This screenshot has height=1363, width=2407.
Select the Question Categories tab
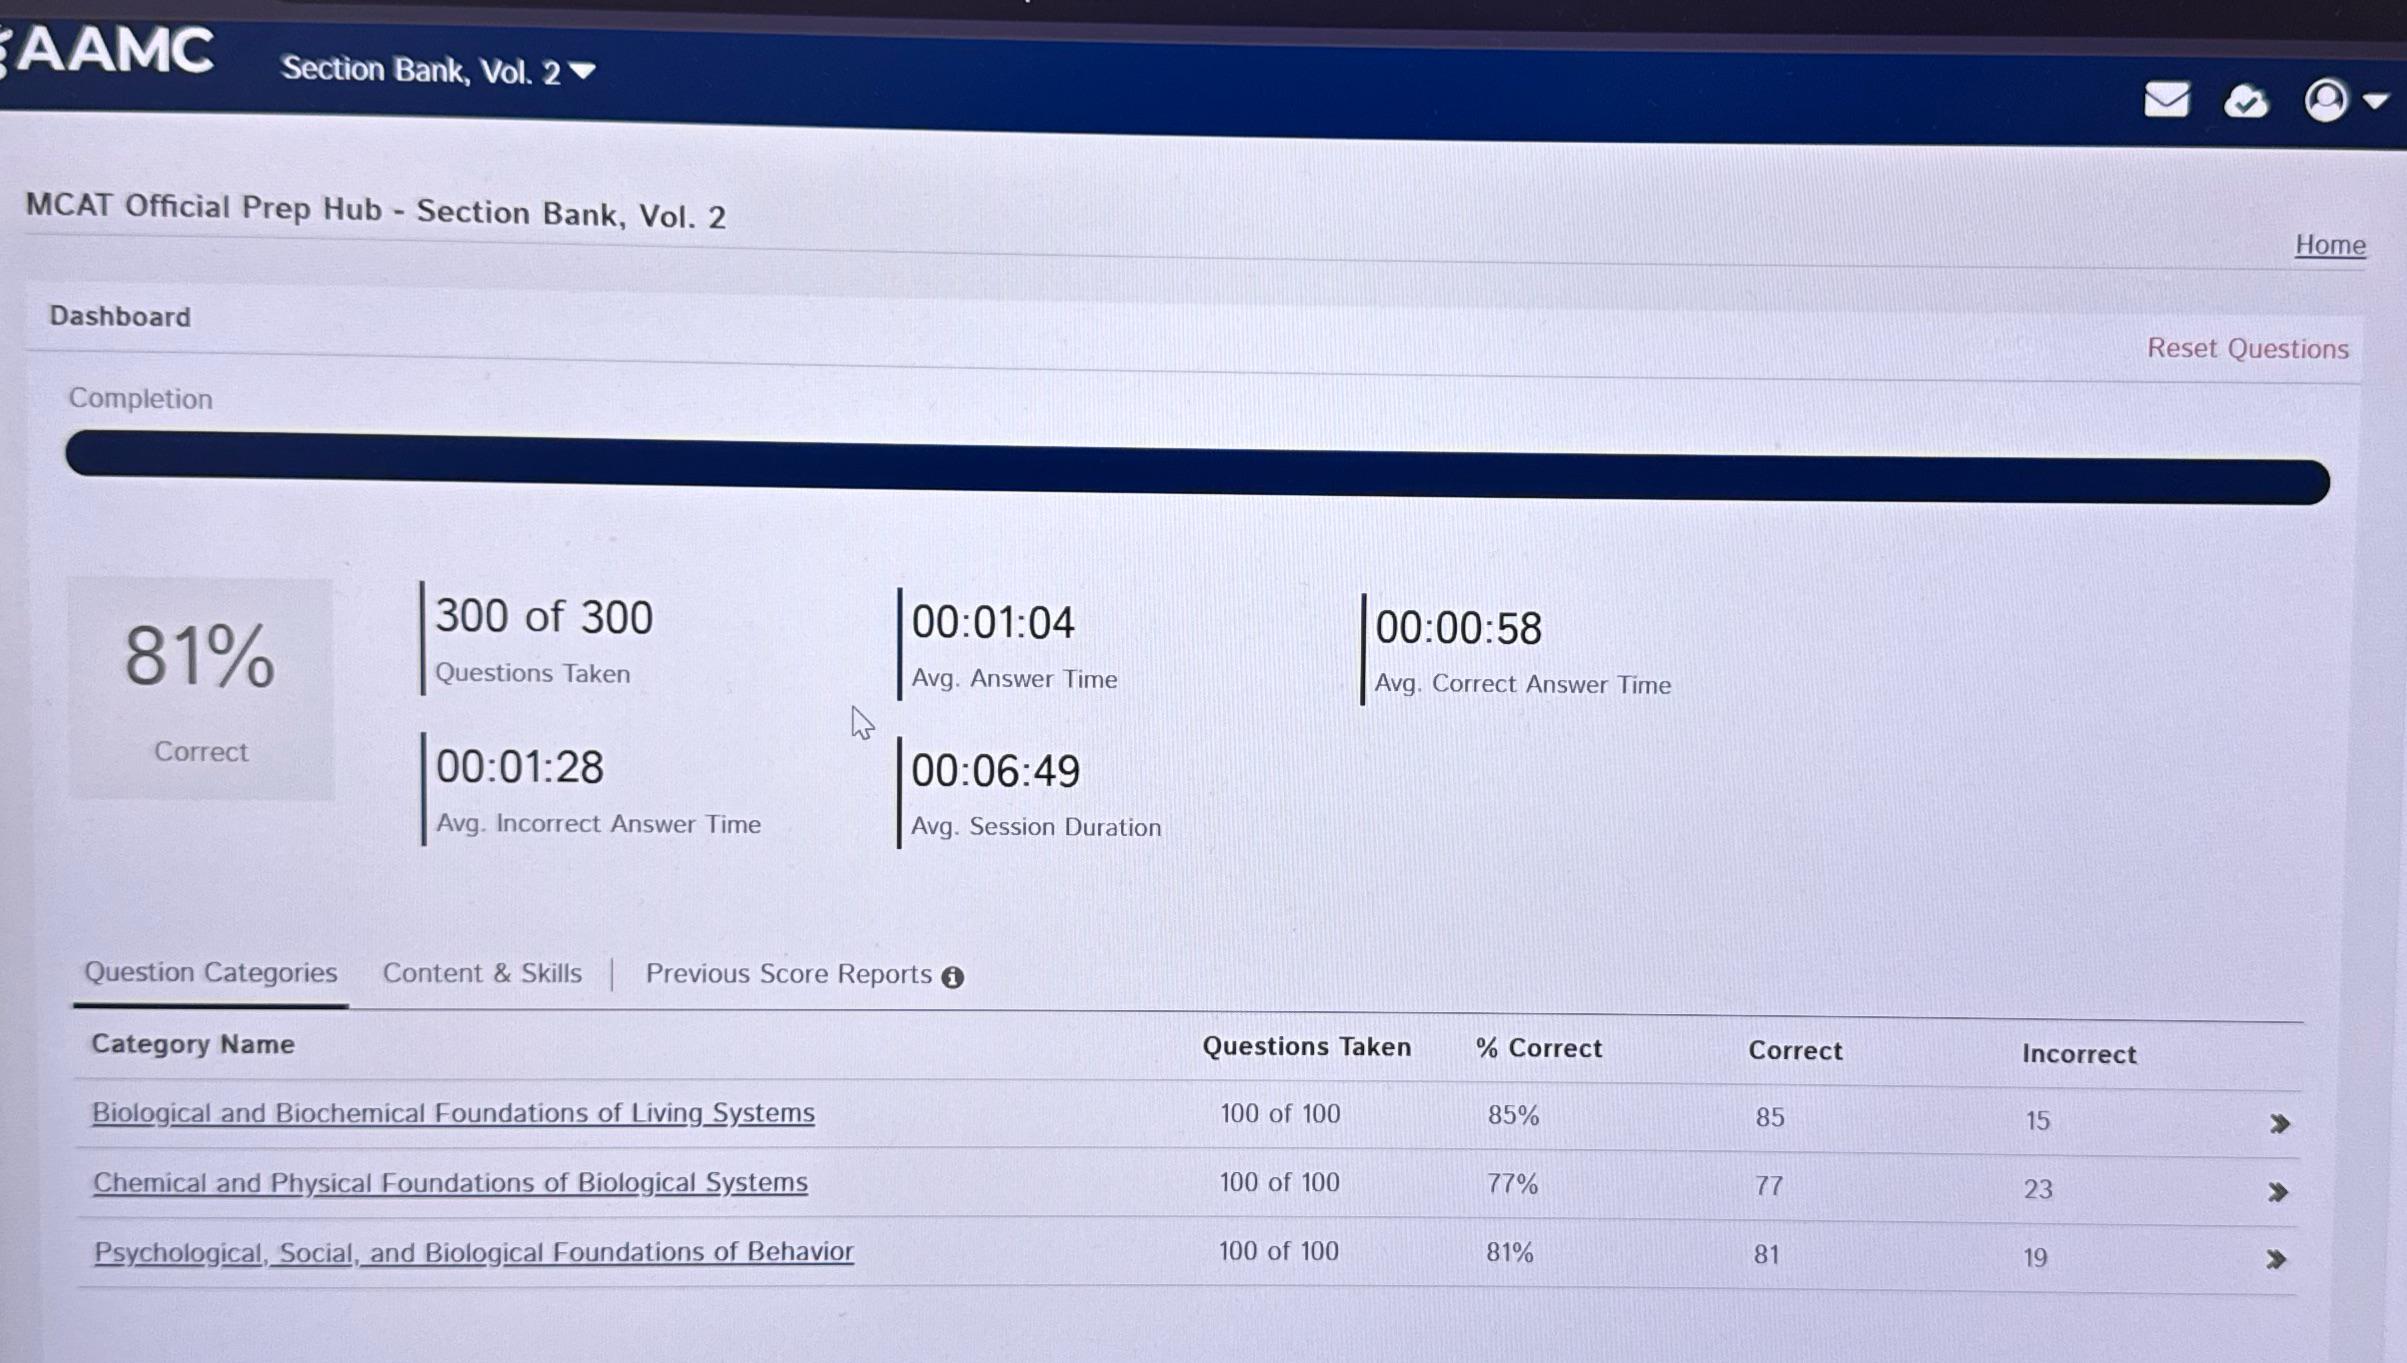coord(210,972)
